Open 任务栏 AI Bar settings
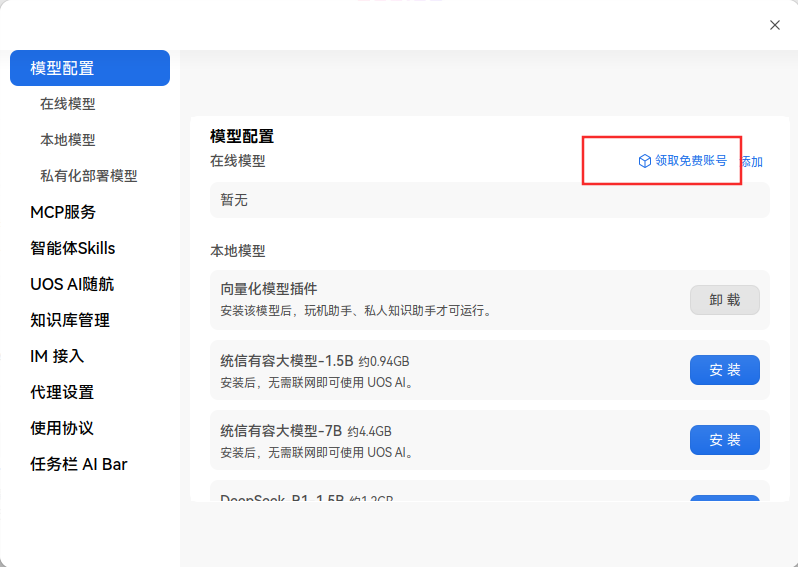 78,464
